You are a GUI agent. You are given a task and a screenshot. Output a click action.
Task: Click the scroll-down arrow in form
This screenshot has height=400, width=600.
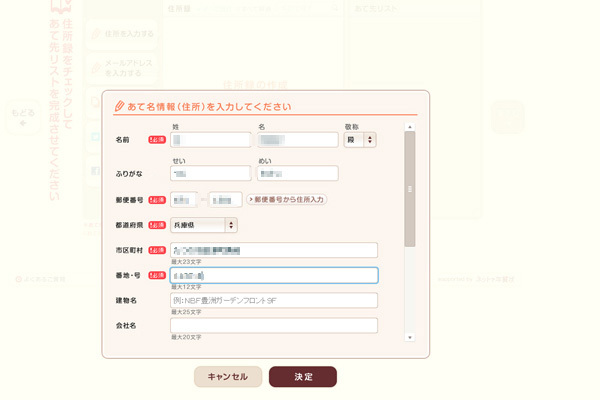tap(409, 338)
